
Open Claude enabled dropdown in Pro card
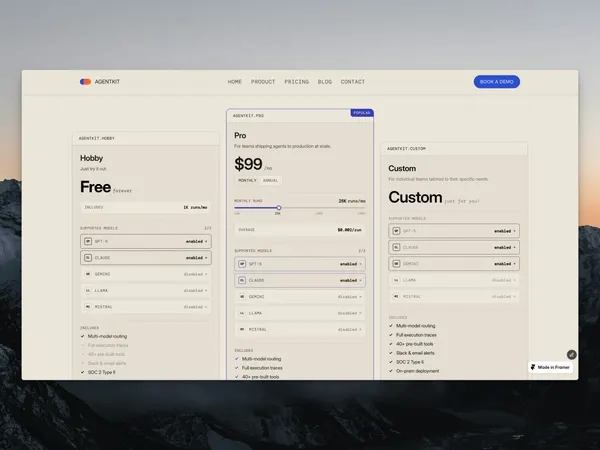pos(351,280)
